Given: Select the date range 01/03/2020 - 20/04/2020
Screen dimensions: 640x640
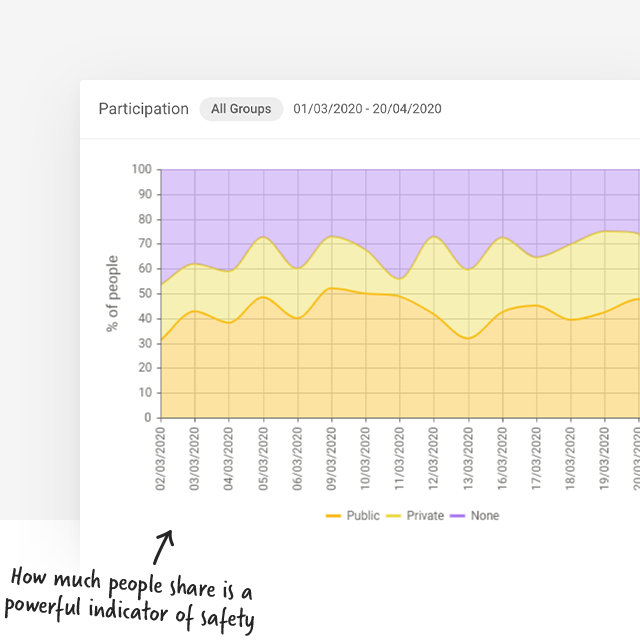Looking at the screenshot, I should (x=367, y=109).
